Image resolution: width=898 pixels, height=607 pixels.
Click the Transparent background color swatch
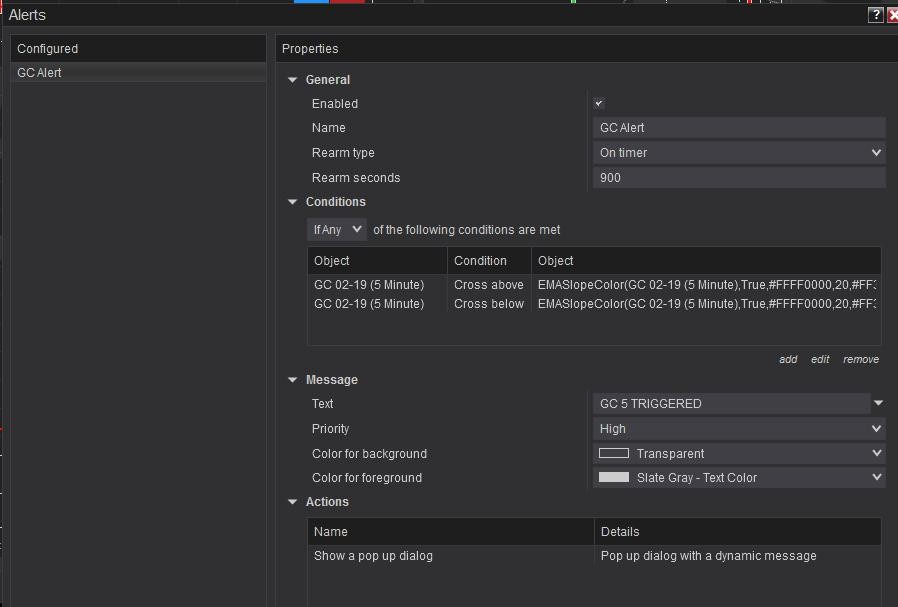(614, 454)
